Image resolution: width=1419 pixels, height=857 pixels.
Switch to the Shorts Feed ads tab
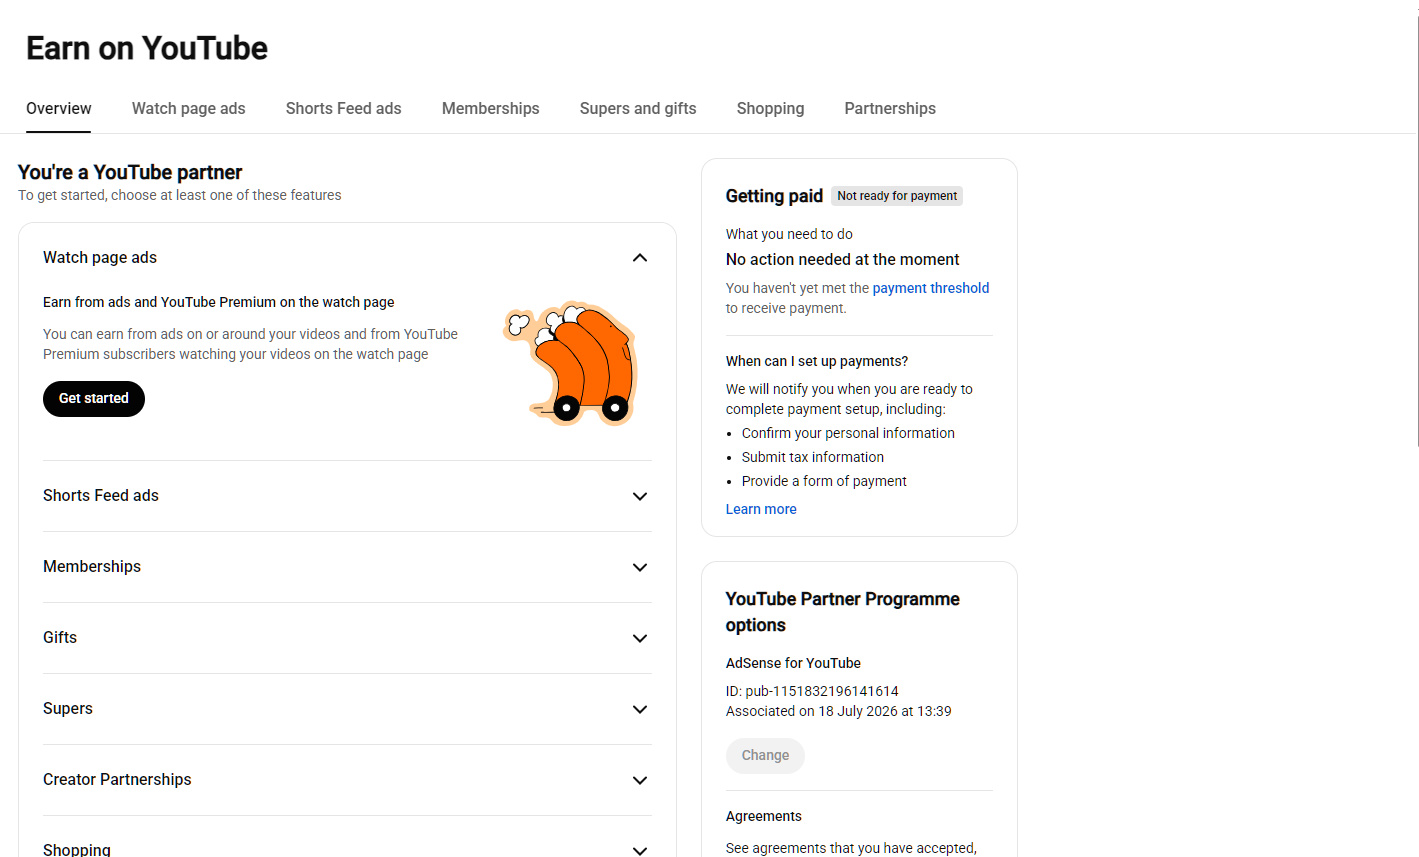(x=343, y=108)
